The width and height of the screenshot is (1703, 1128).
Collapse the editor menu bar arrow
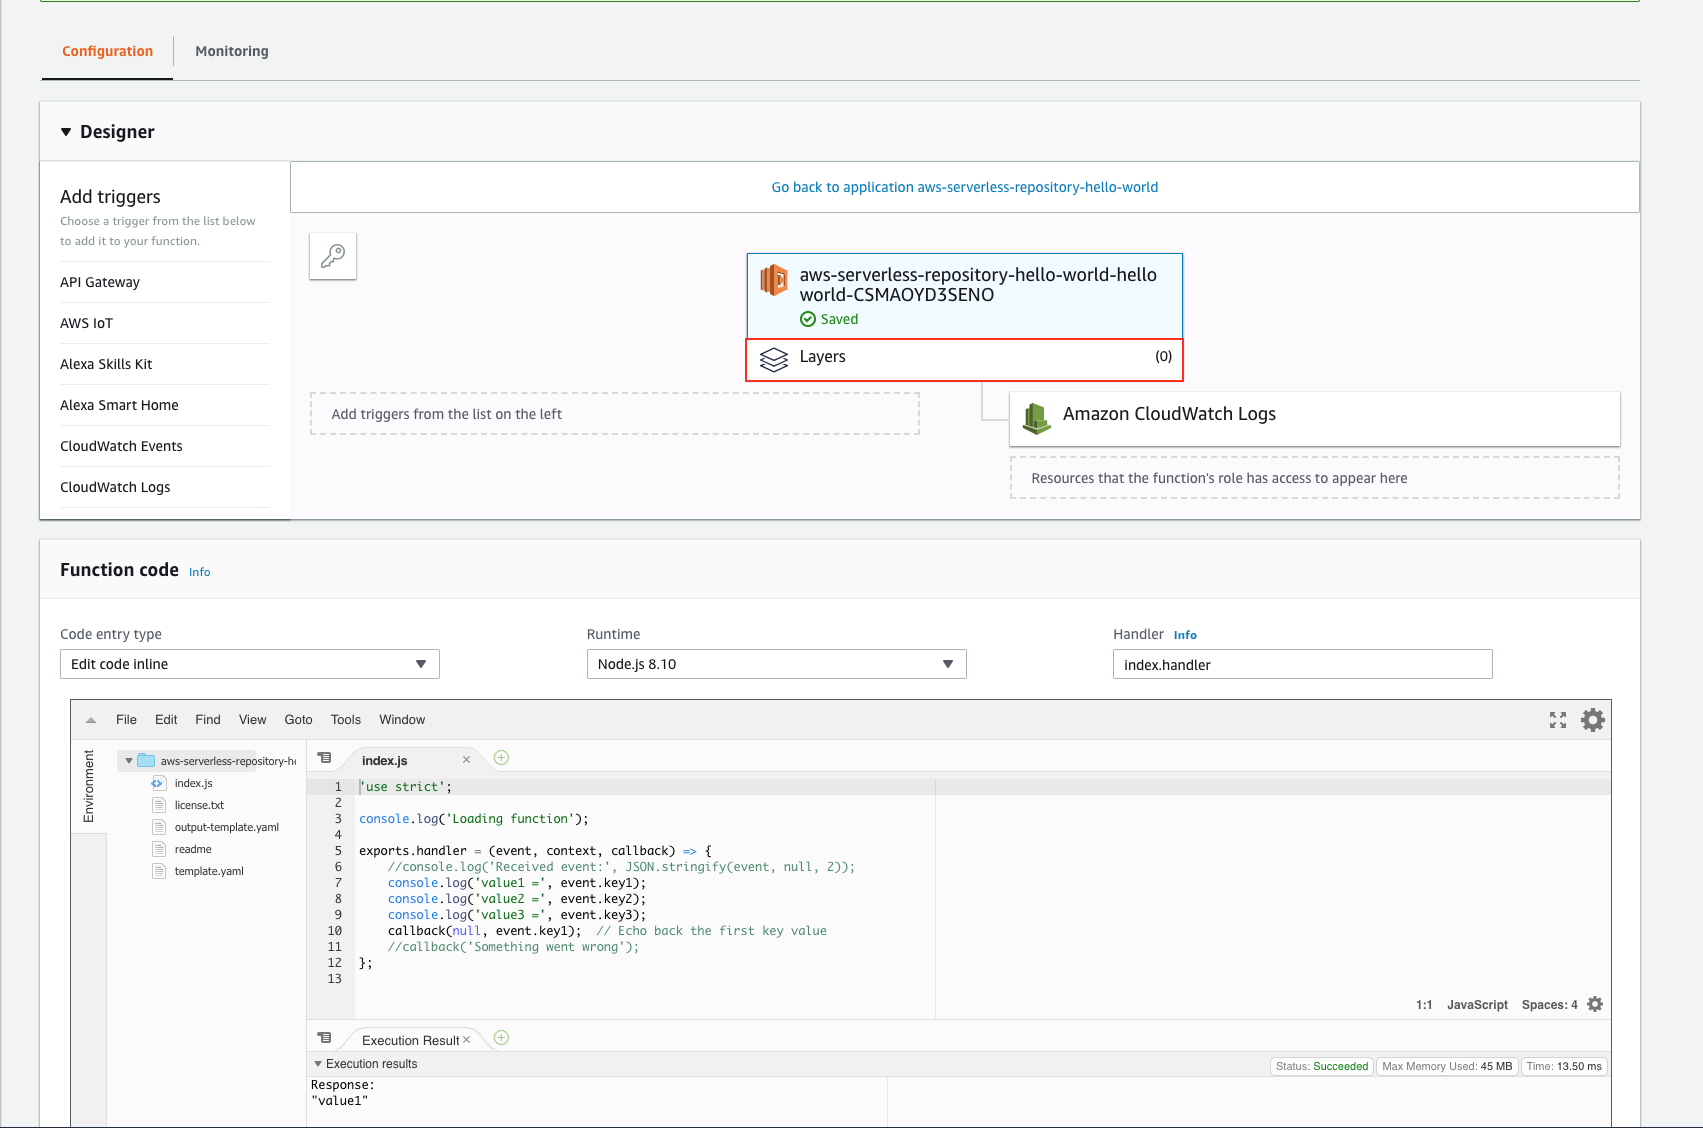click(91, 720)
